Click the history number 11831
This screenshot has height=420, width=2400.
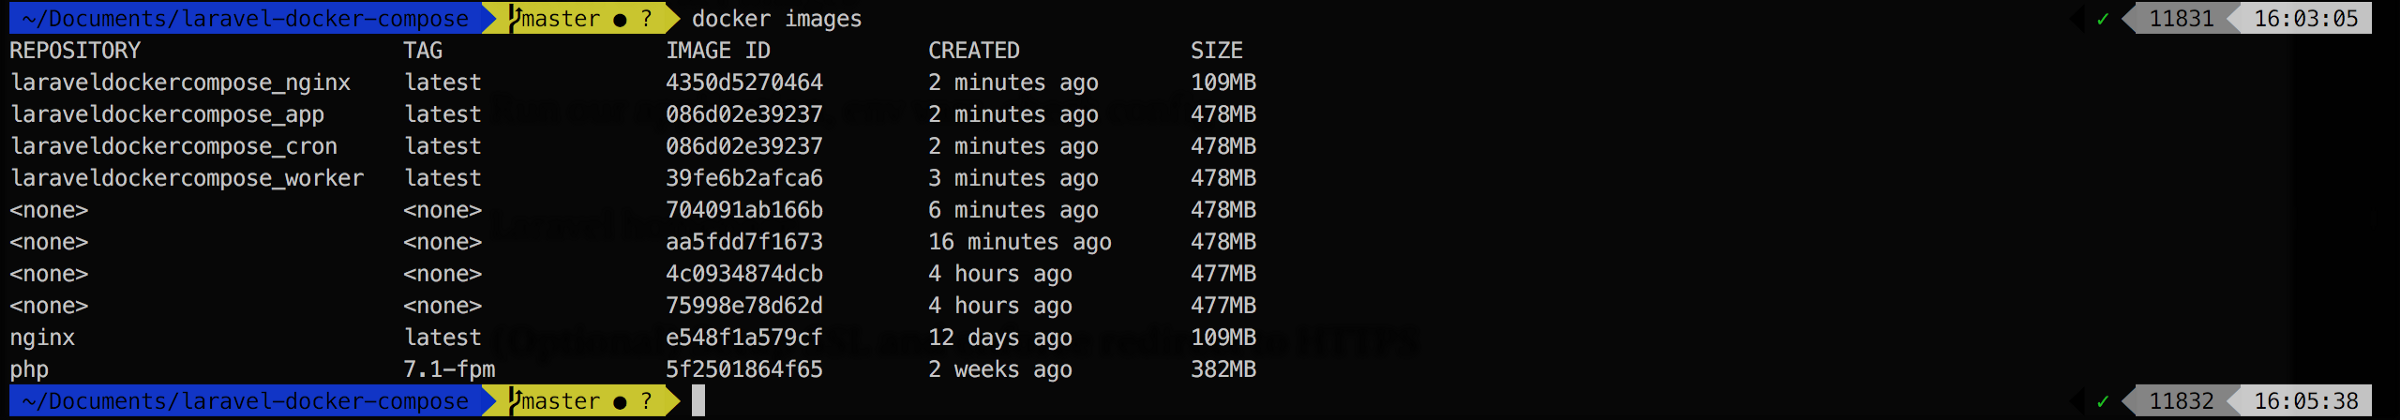pos(2181,19)
